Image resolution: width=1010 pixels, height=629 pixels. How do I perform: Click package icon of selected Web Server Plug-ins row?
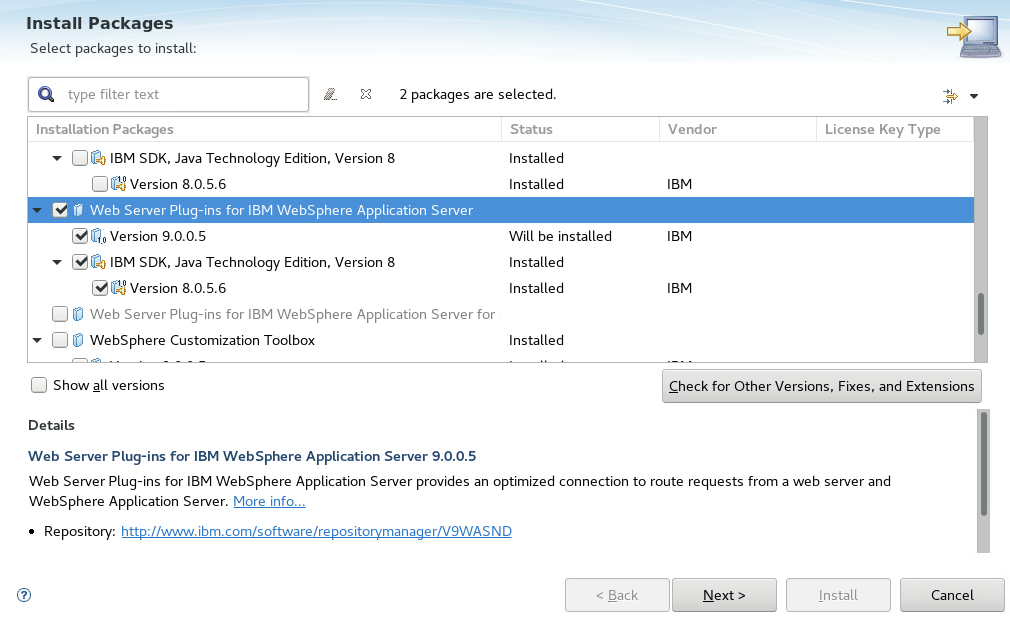78,210
